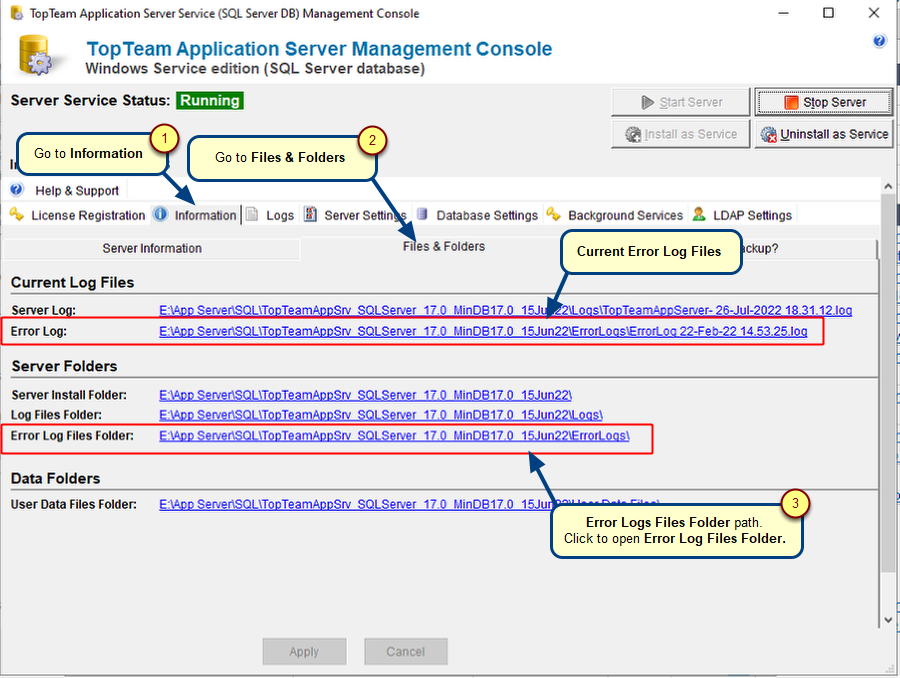900x678 pixels.
Task: Click the blue help icon at top right
Action: [879, 41]
